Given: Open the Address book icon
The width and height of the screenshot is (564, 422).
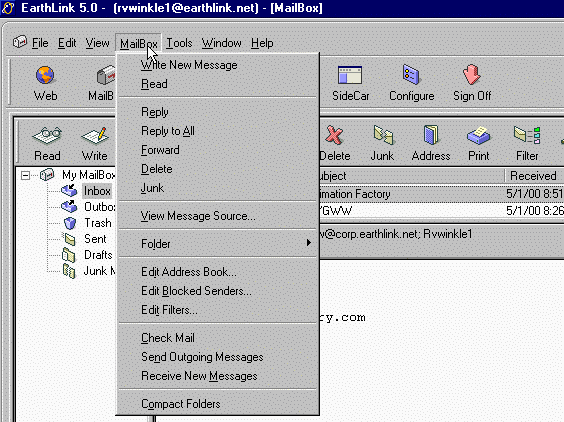Looking at the screenshot, I should (x=431, y=135).
